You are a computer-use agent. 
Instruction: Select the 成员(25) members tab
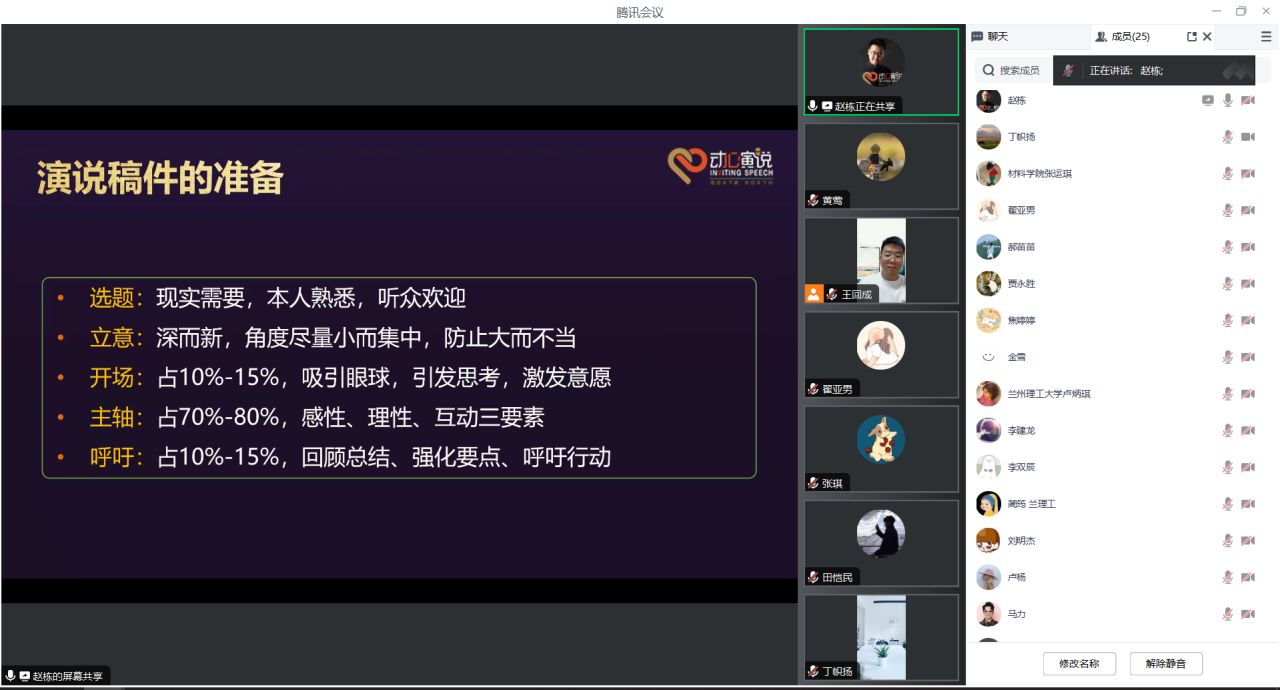coord(1123,37)
